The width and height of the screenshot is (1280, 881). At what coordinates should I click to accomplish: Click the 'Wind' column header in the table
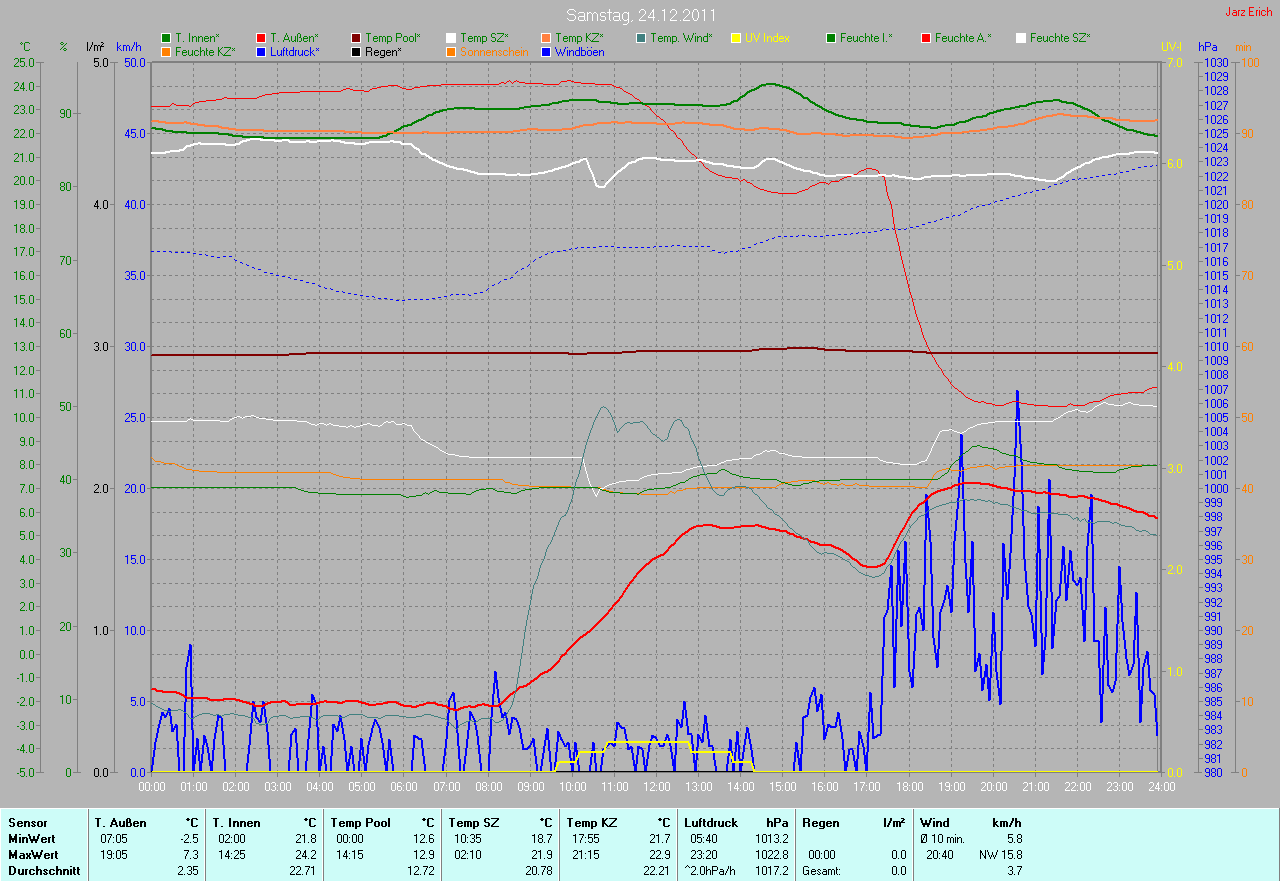click(935, 823)
